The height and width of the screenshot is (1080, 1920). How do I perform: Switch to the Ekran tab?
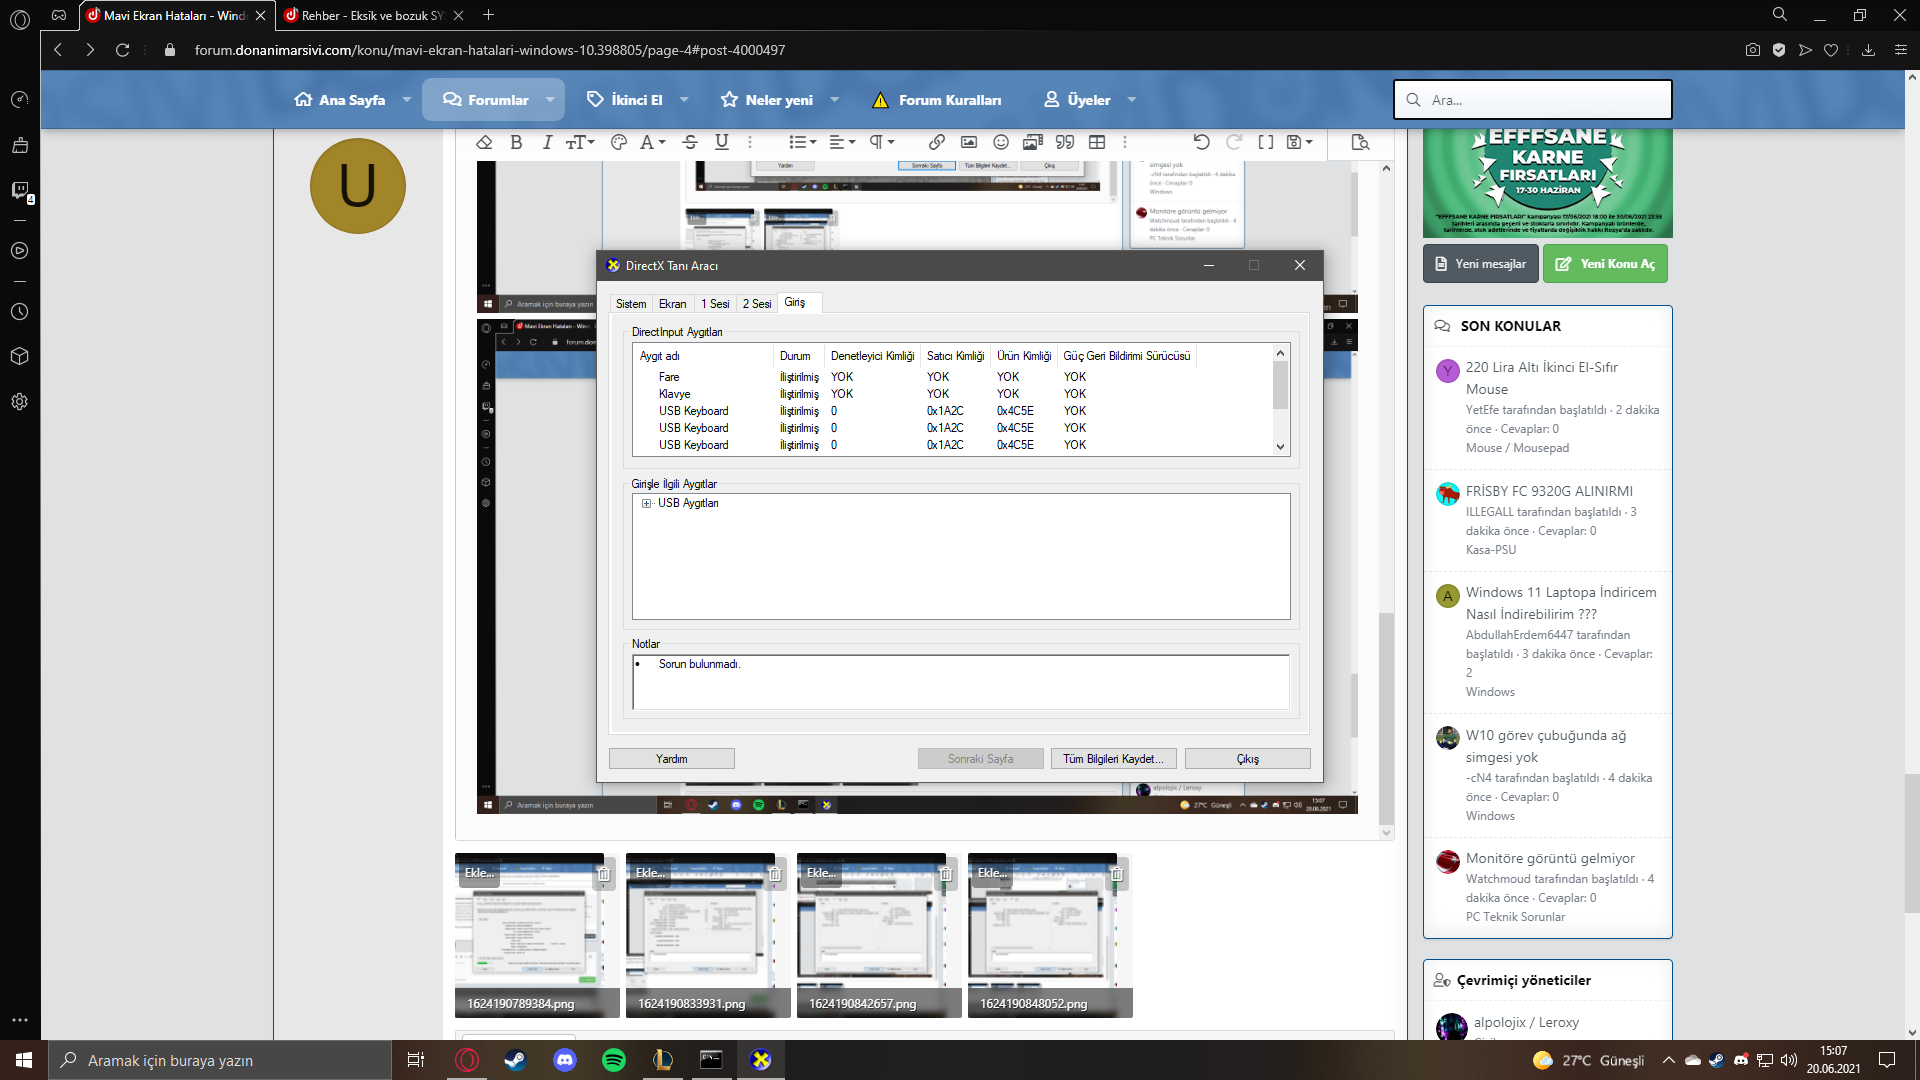point(672,303)
